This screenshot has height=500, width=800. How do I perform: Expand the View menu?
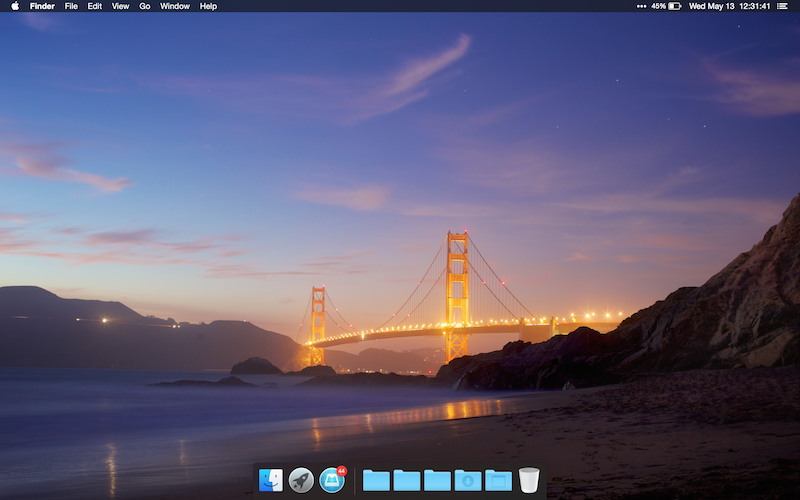pyautogui.click(x=120, y=6)
